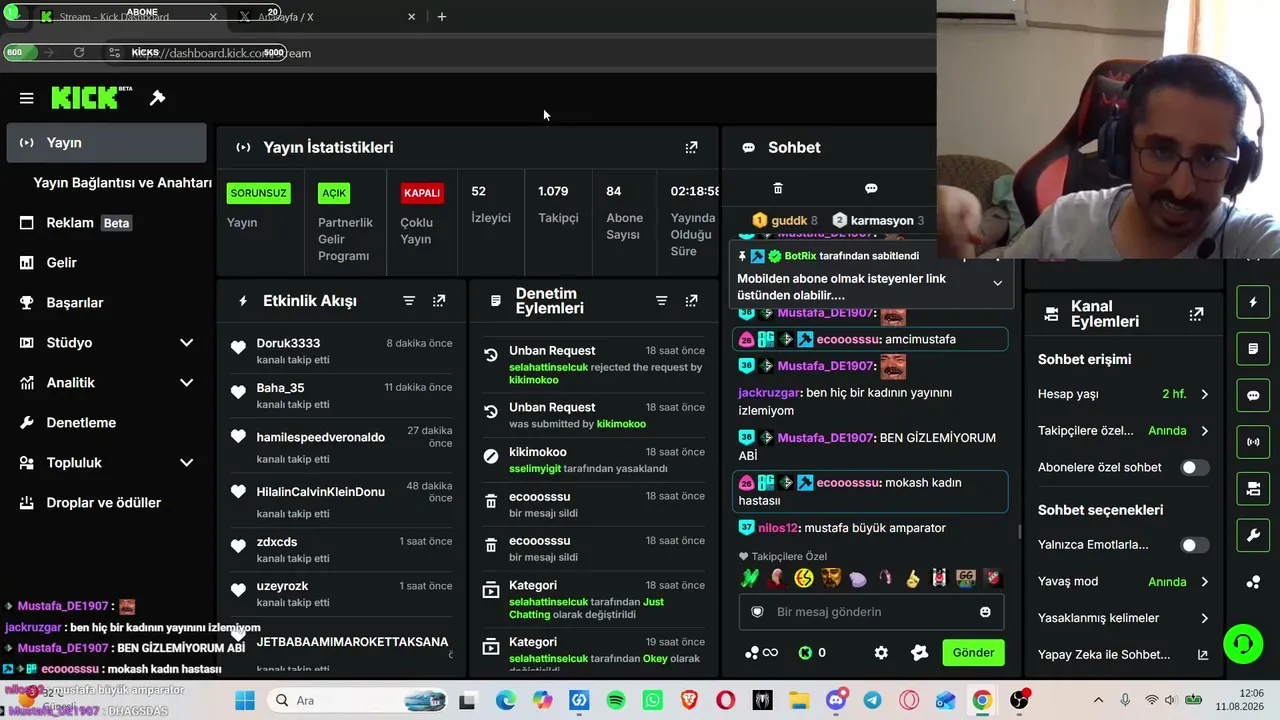Click in the Bir mesaj gönderin field
The width and height of the screenshot is (1280, 720).
pos(871,612)
